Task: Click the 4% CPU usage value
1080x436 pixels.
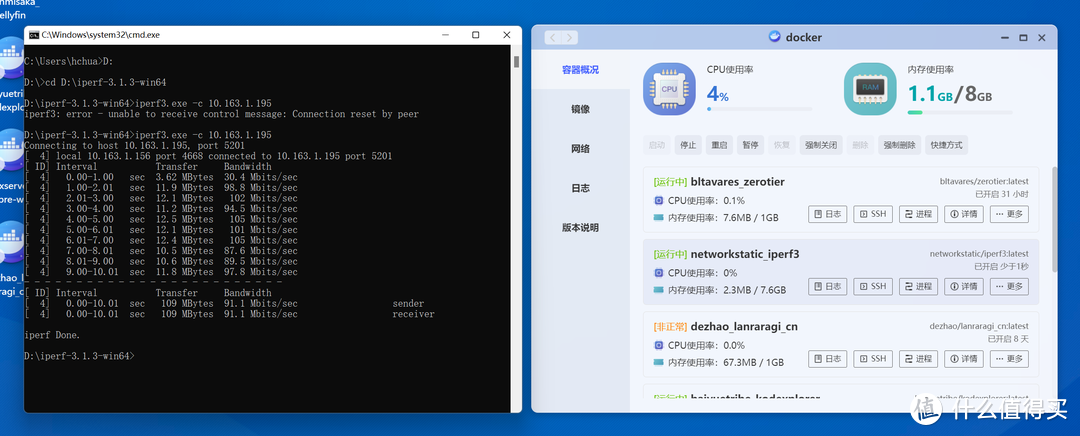Action: [x=718, y=94]
